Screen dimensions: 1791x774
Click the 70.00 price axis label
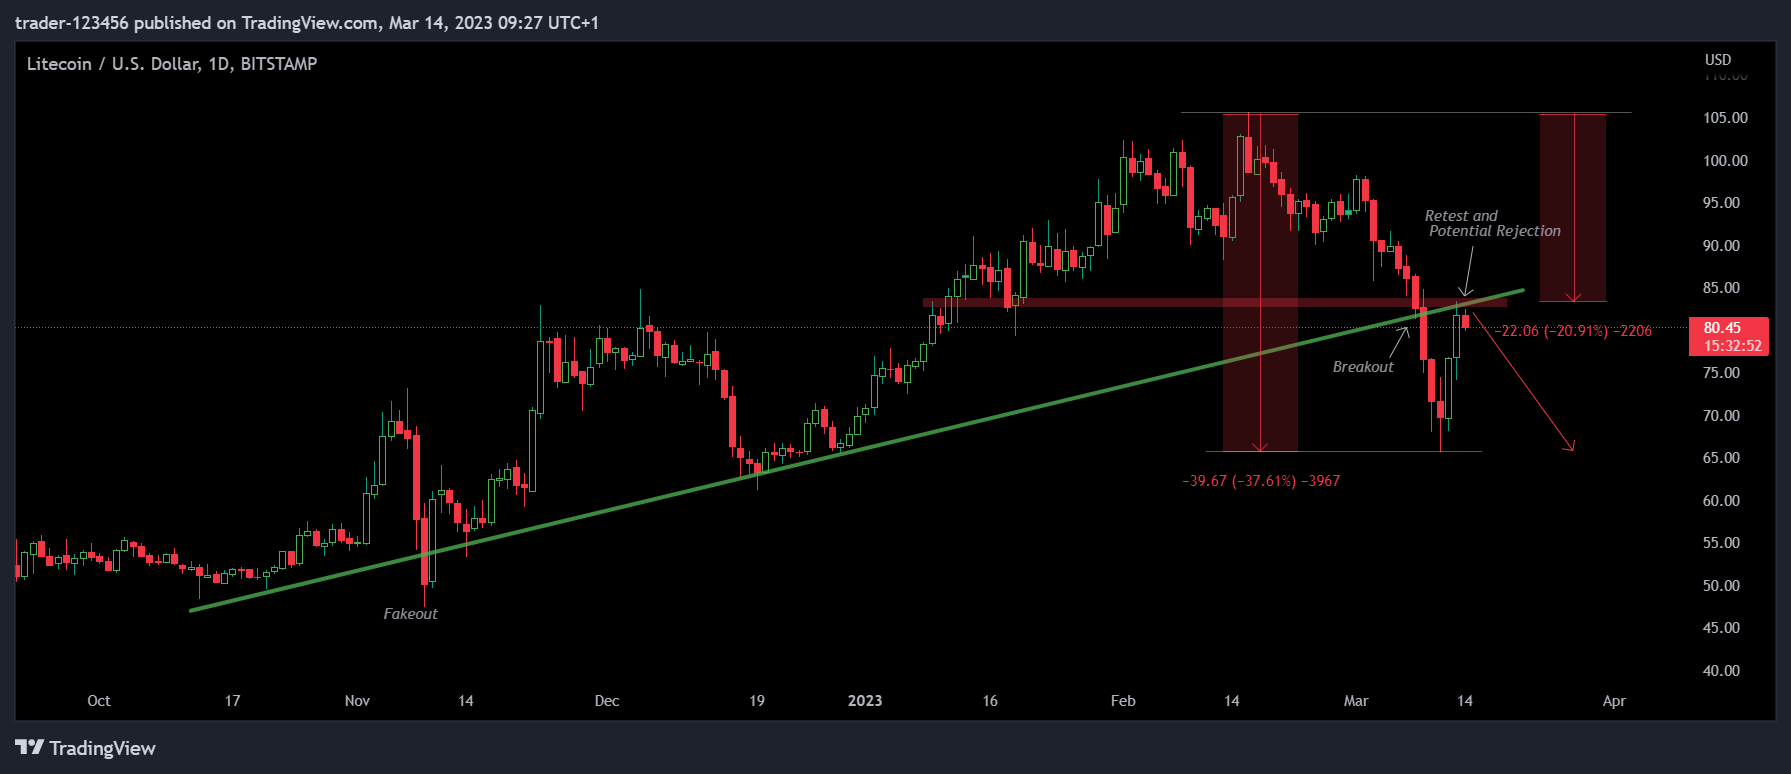(x=1722, y=416)
